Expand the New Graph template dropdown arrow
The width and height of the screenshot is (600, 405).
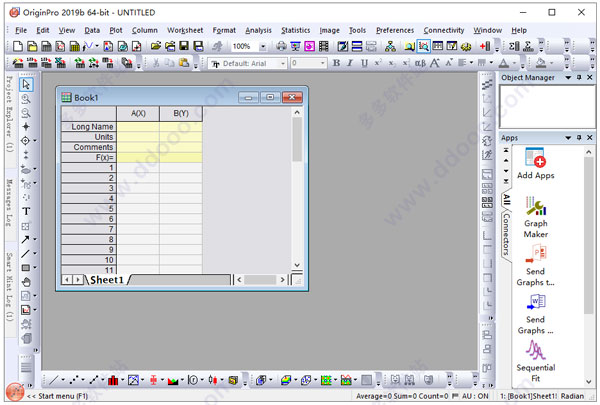pos(97,46)
